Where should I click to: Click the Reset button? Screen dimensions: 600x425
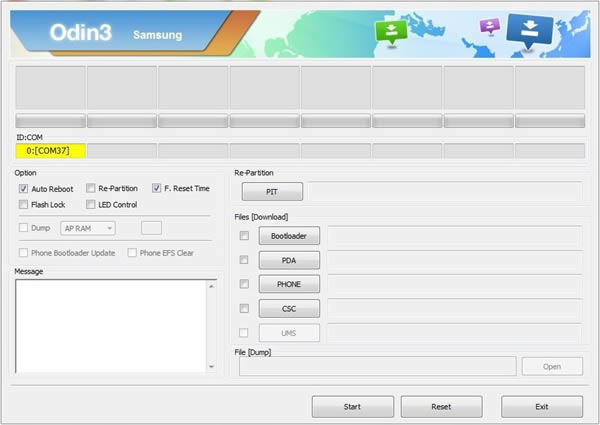point(441,407)
